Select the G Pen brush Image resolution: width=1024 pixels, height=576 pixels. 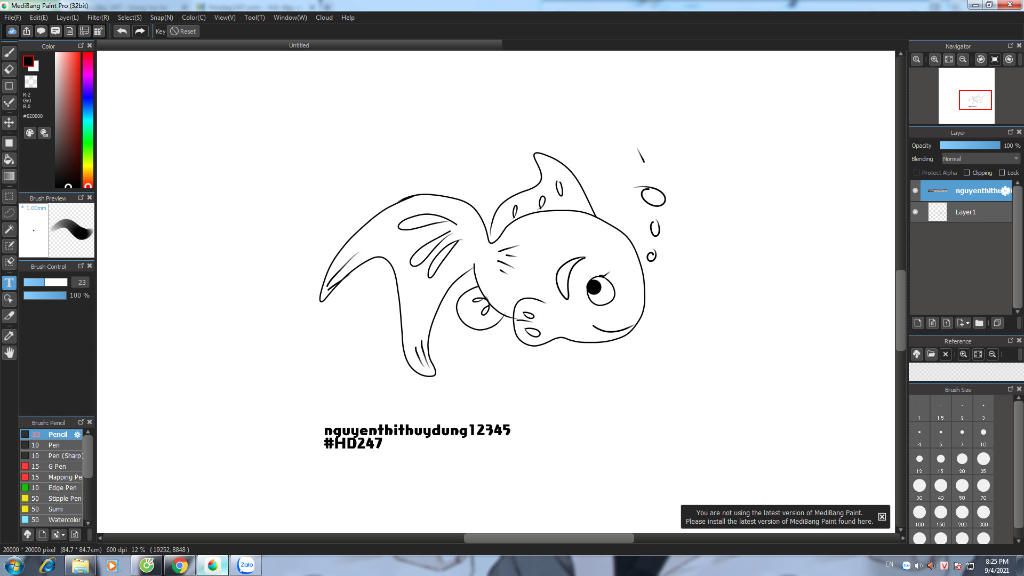click(x=52, y=466)
